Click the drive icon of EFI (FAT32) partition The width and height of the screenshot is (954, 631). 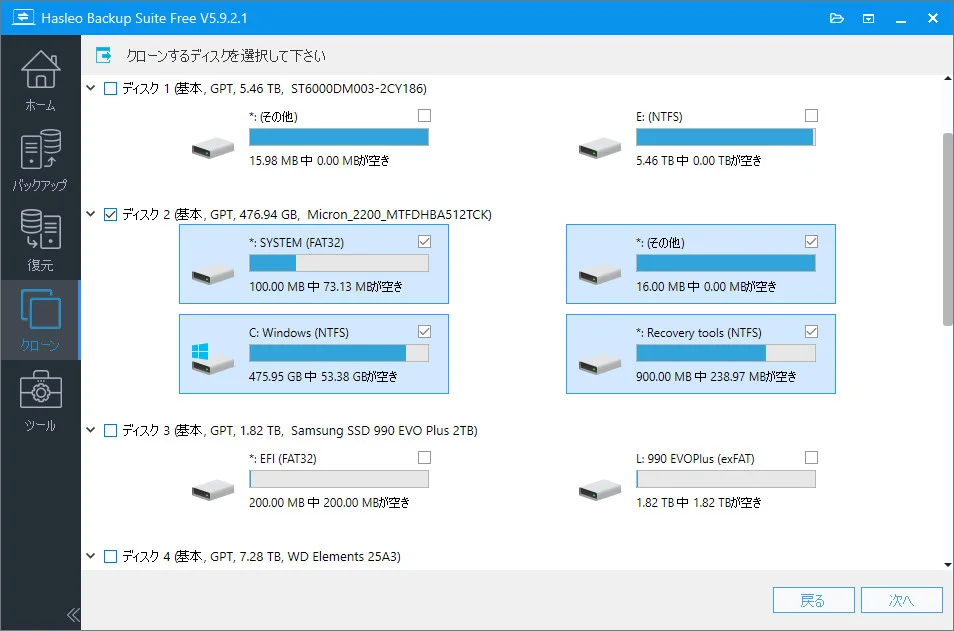(212, 490)
